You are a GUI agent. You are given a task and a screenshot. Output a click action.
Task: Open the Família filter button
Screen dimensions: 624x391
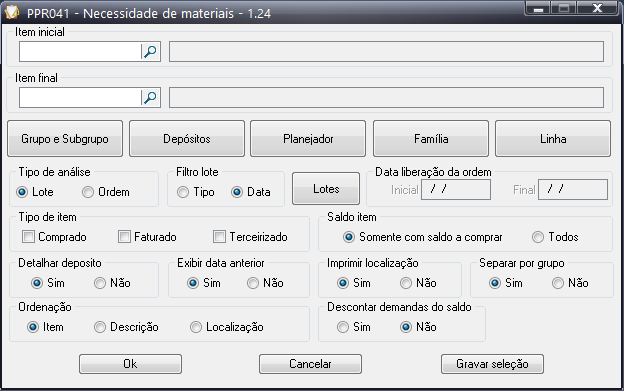point(431,138)
